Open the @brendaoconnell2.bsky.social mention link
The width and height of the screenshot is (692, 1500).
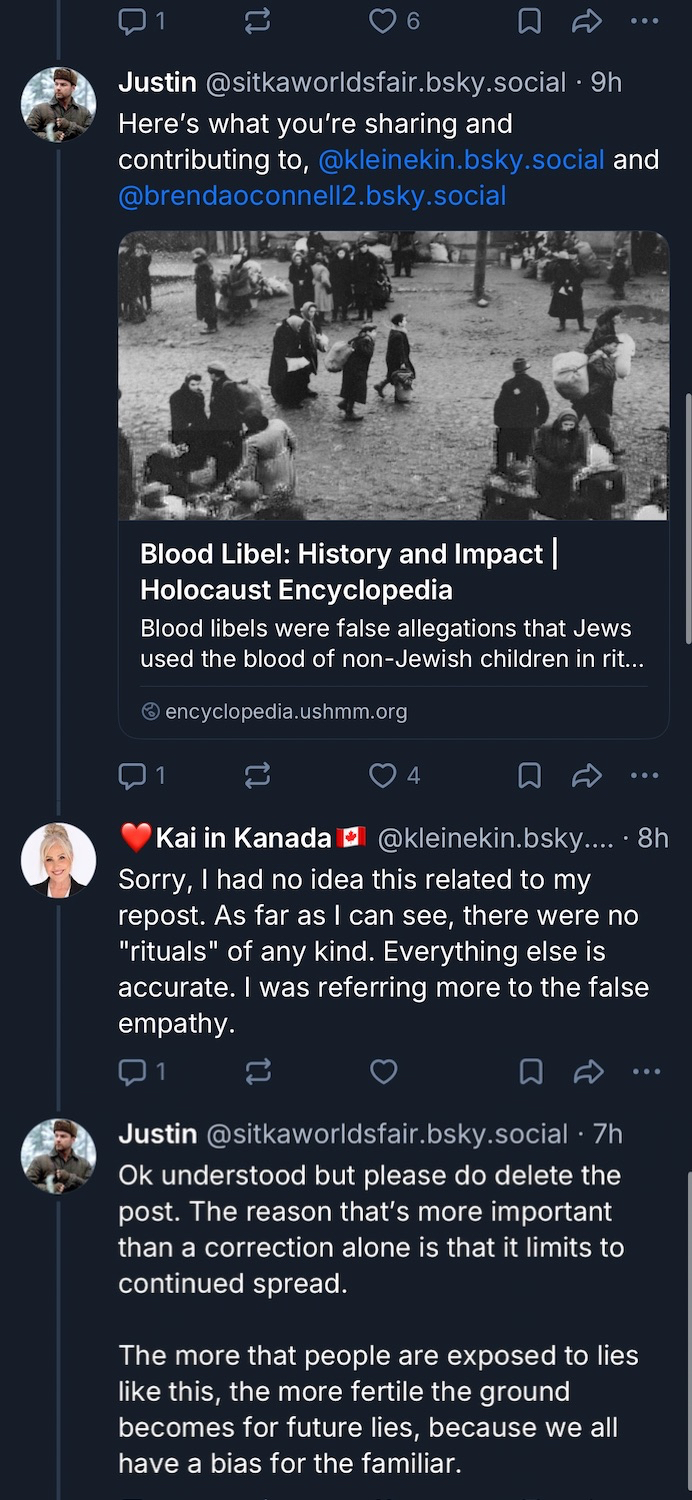click(x=312, y=196)
